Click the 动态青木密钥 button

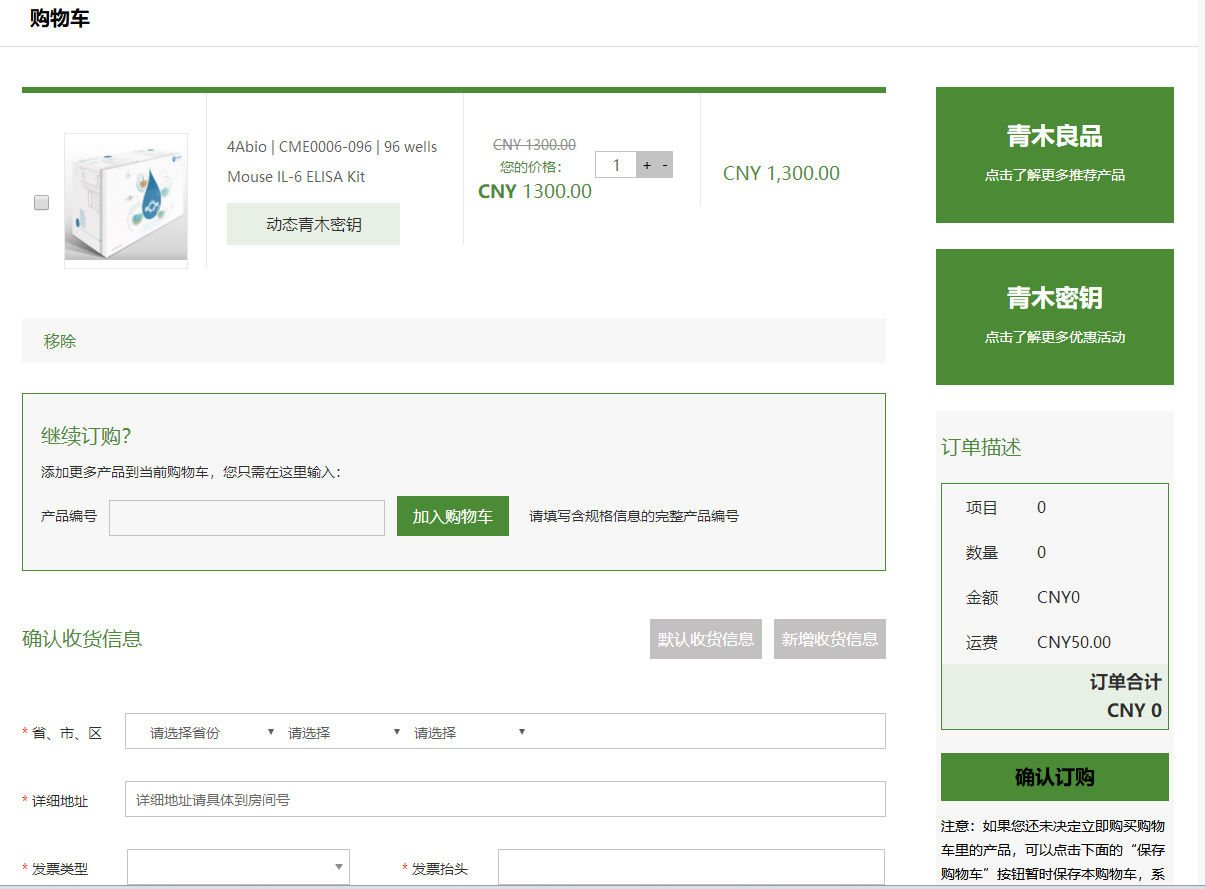pos(313,224)
